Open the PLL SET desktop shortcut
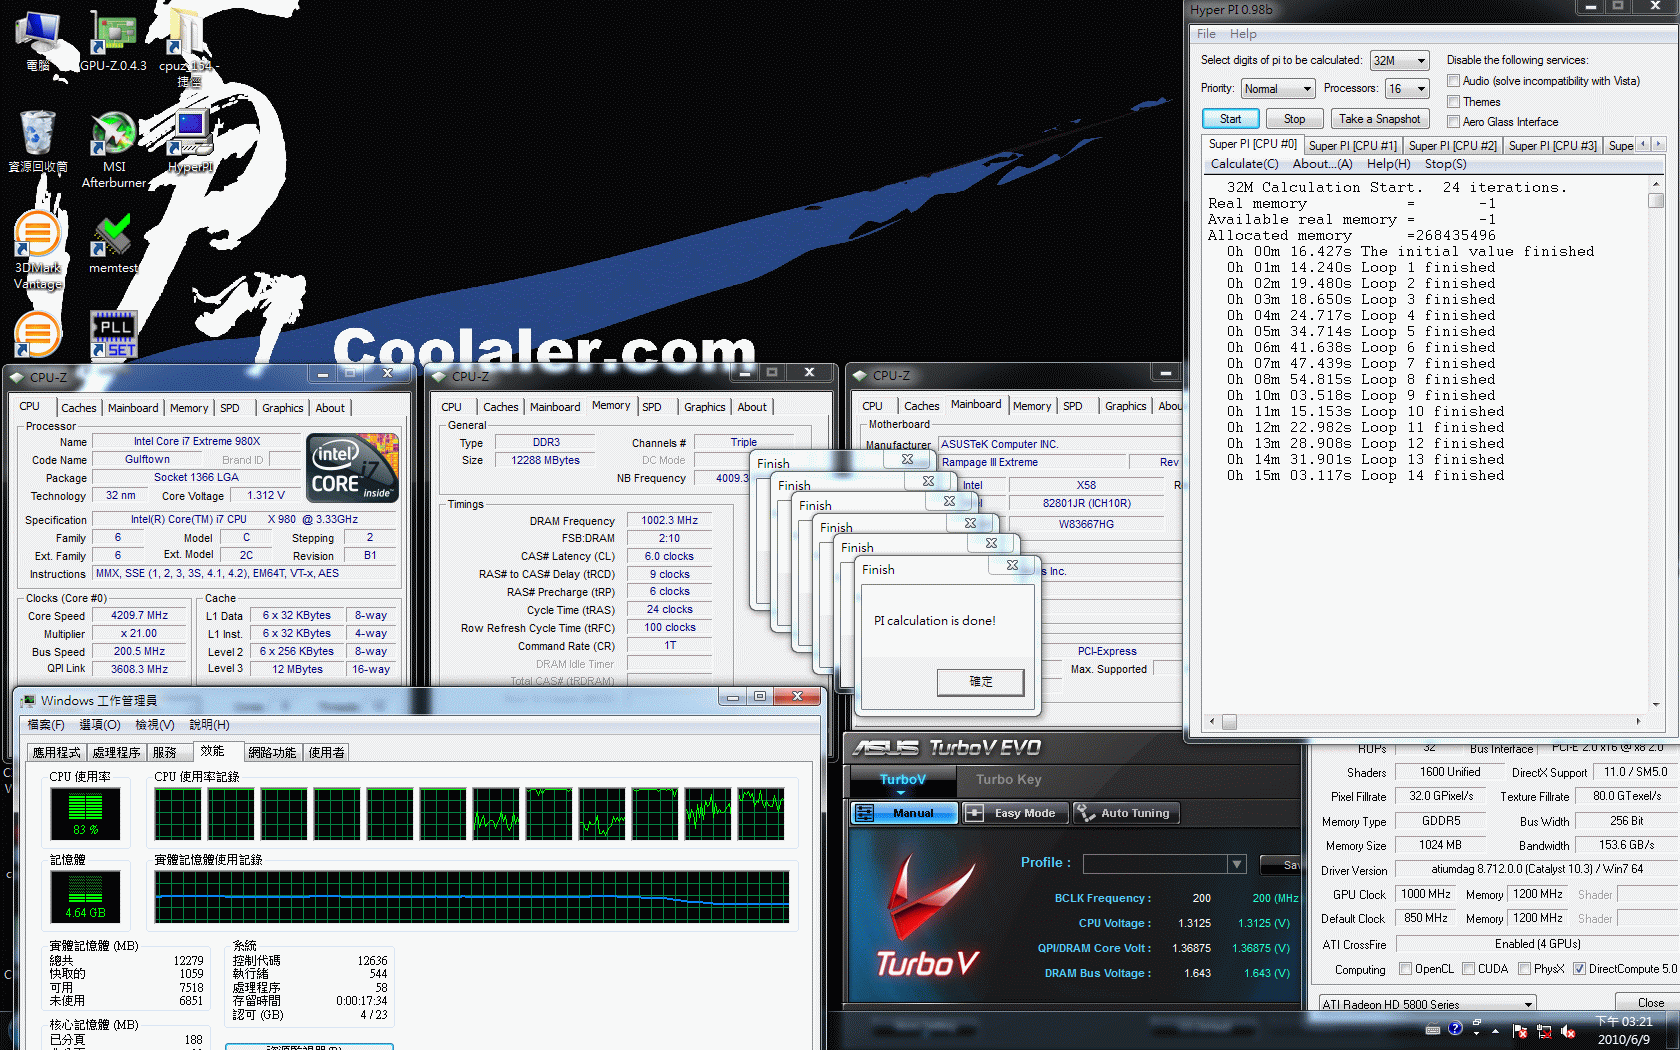 [114, 334]
